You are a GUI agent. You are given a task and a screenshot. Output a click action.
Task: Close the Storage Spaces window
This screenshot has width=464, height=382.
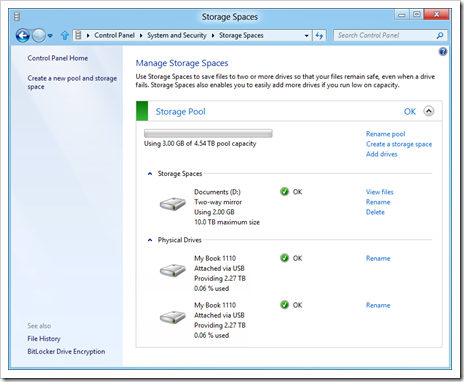pos(437,15)
